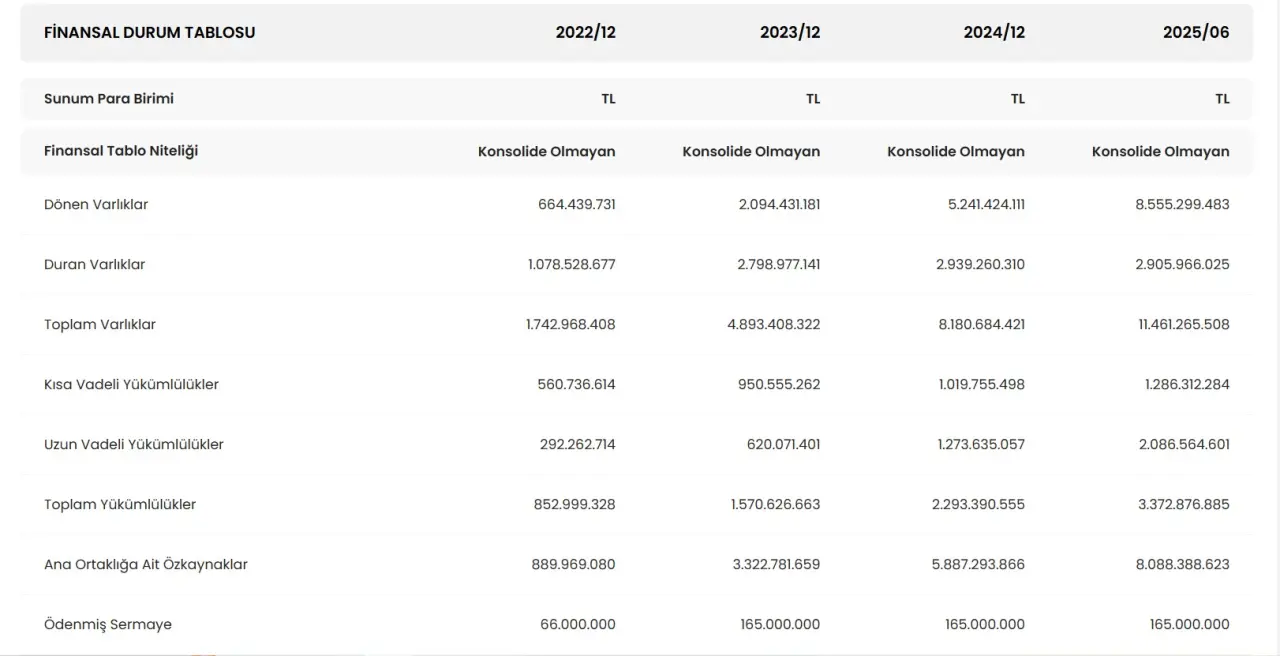Click the FİNANSAL DURUM TABLOSU header title

149,32
